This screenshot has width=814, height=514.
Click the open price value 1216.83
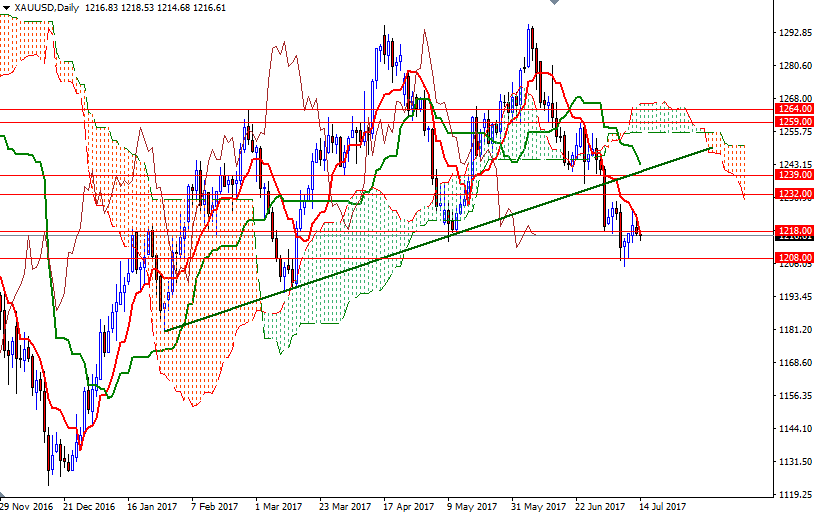(101, 8)
